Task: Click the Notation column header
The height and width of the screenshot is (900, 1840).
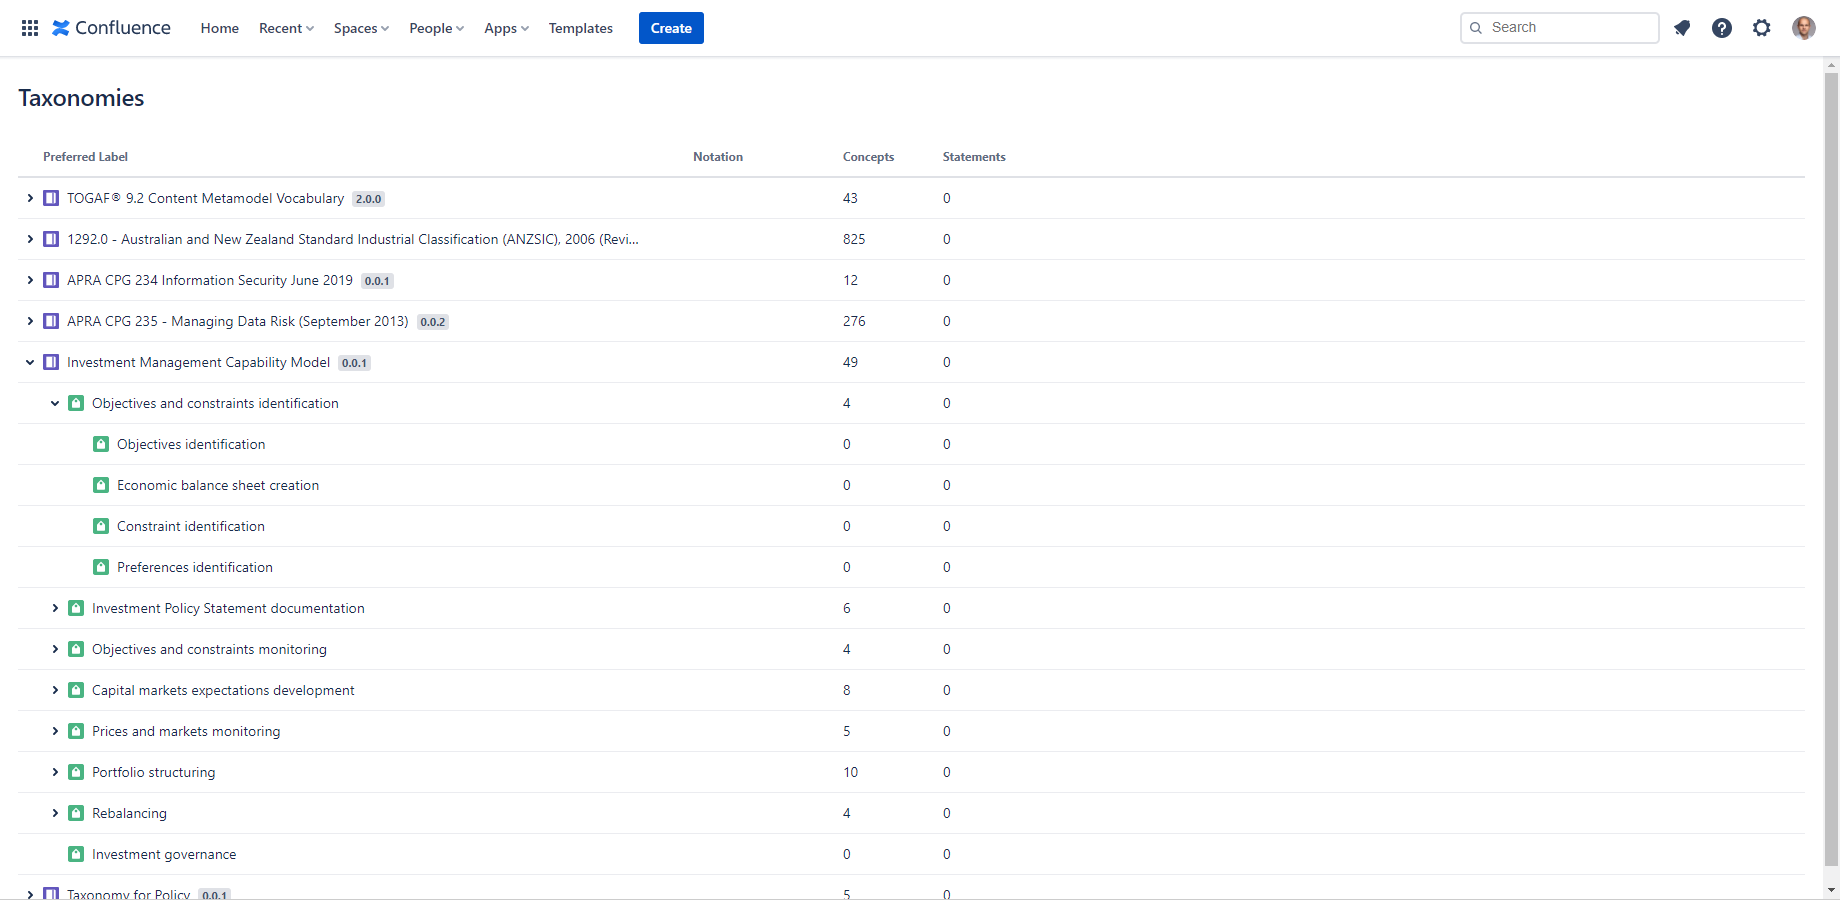Action: tap(718, 157)
